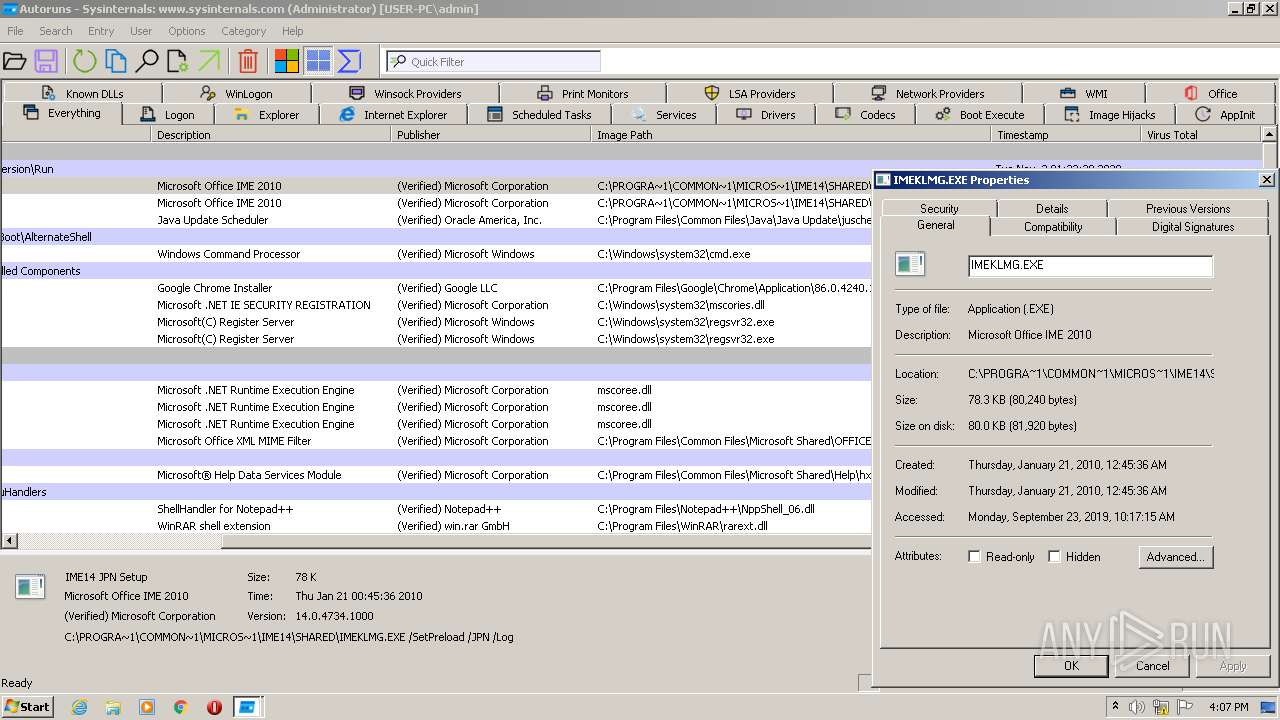
Task: Open the Previous Versions tab
Action: [1188, 208]
